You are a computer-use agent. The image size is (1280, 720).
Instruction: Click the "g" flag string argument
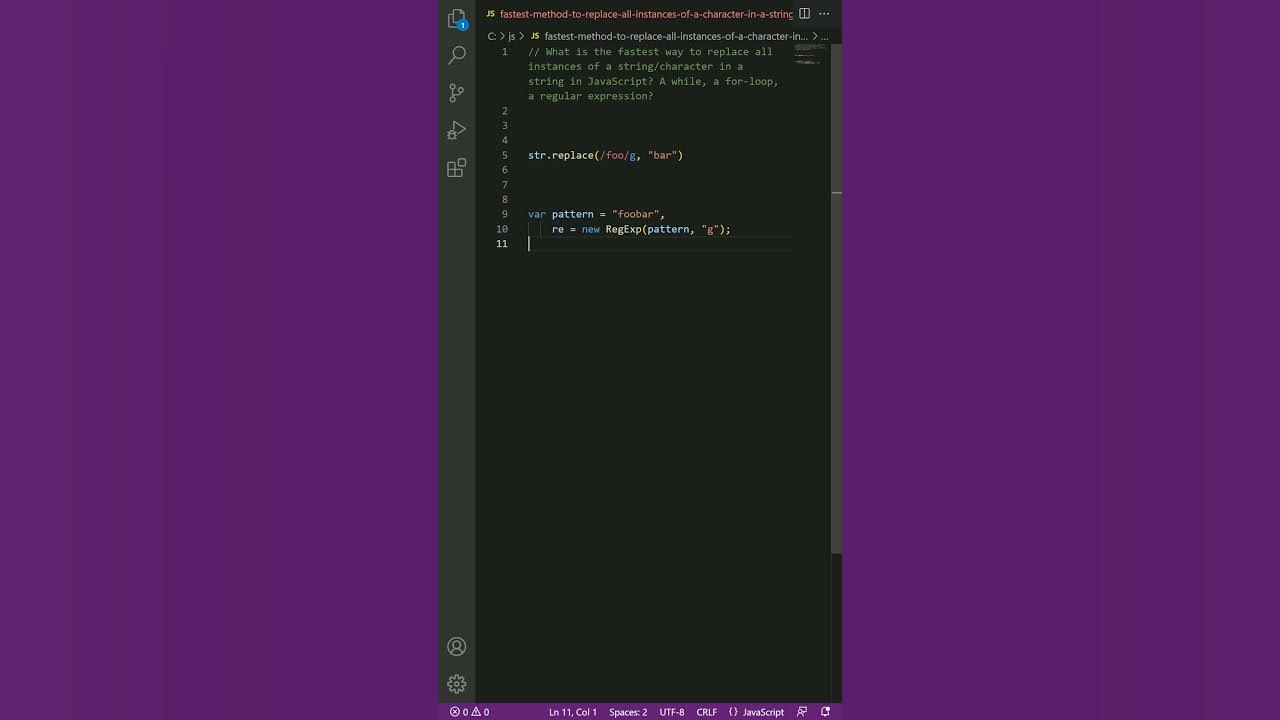point(710,229)
